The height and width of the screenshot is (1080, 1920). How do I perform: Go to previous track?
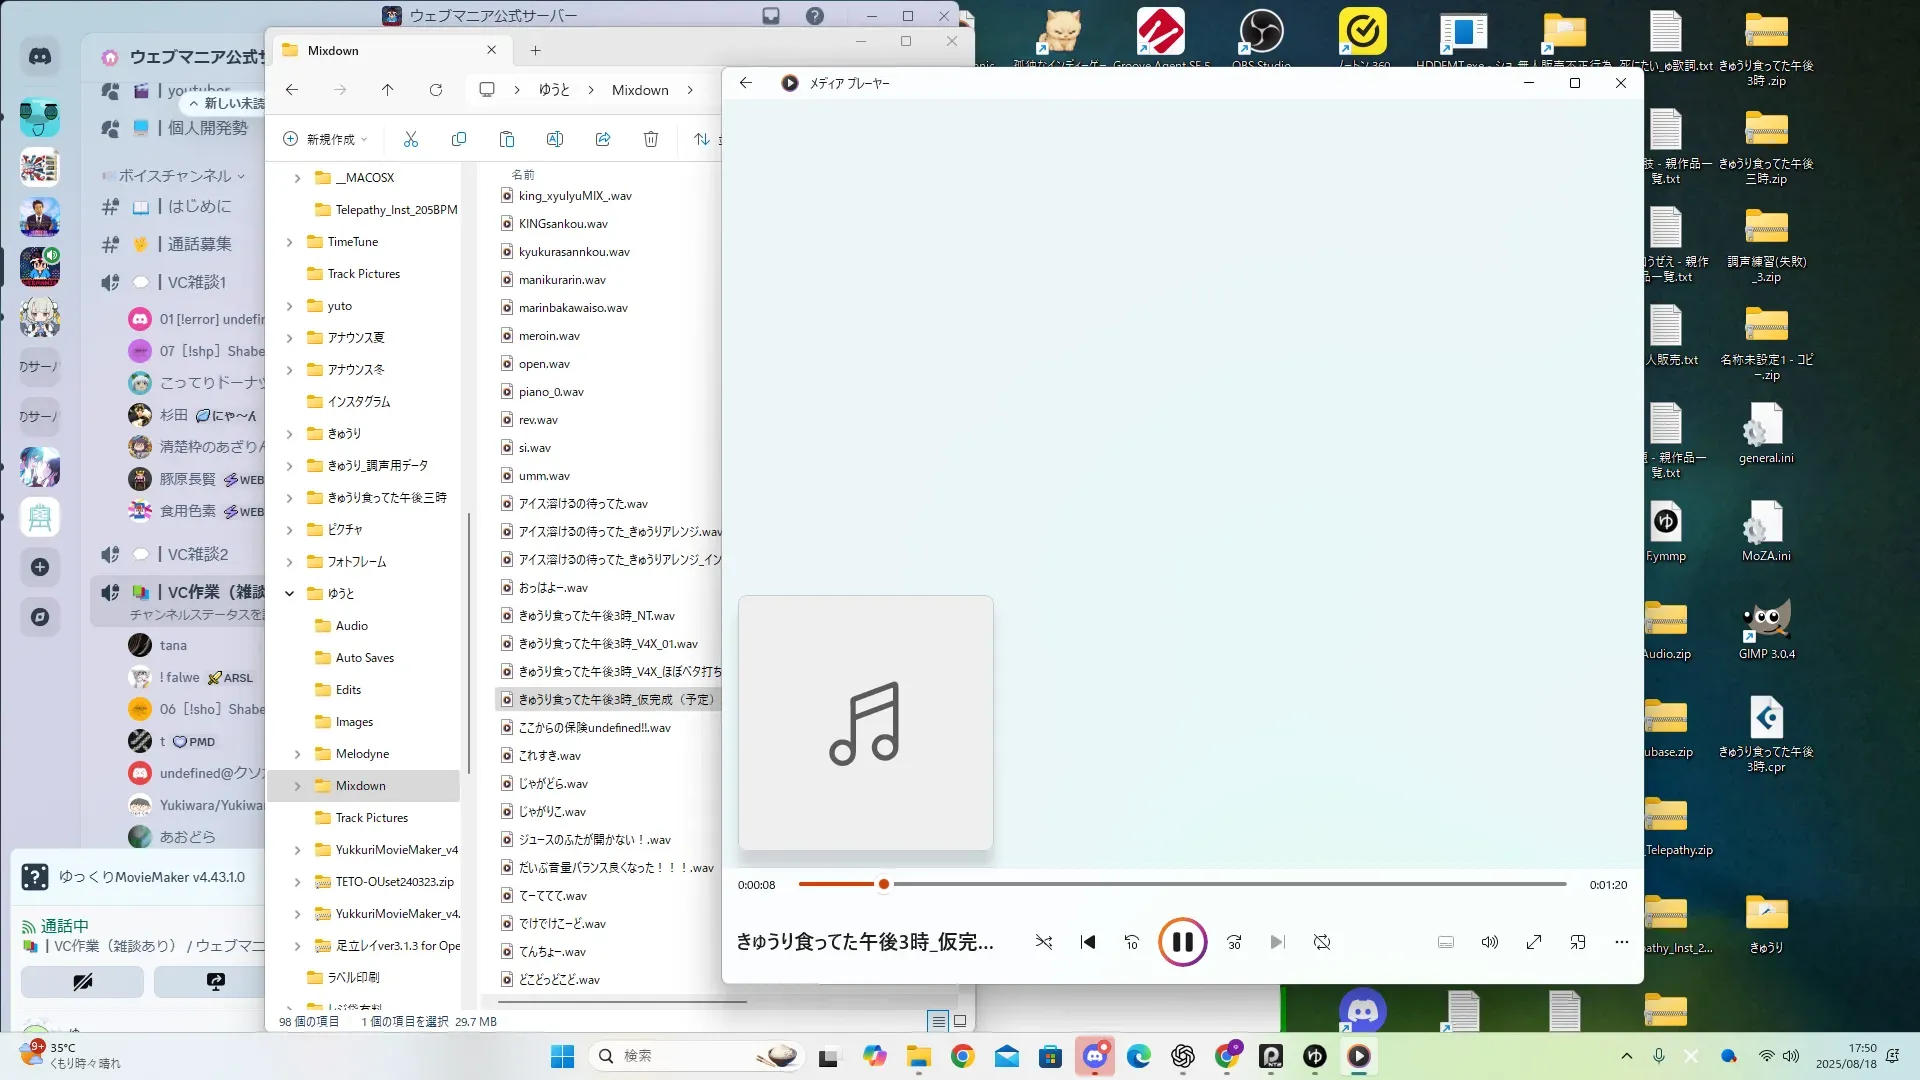1088,942
